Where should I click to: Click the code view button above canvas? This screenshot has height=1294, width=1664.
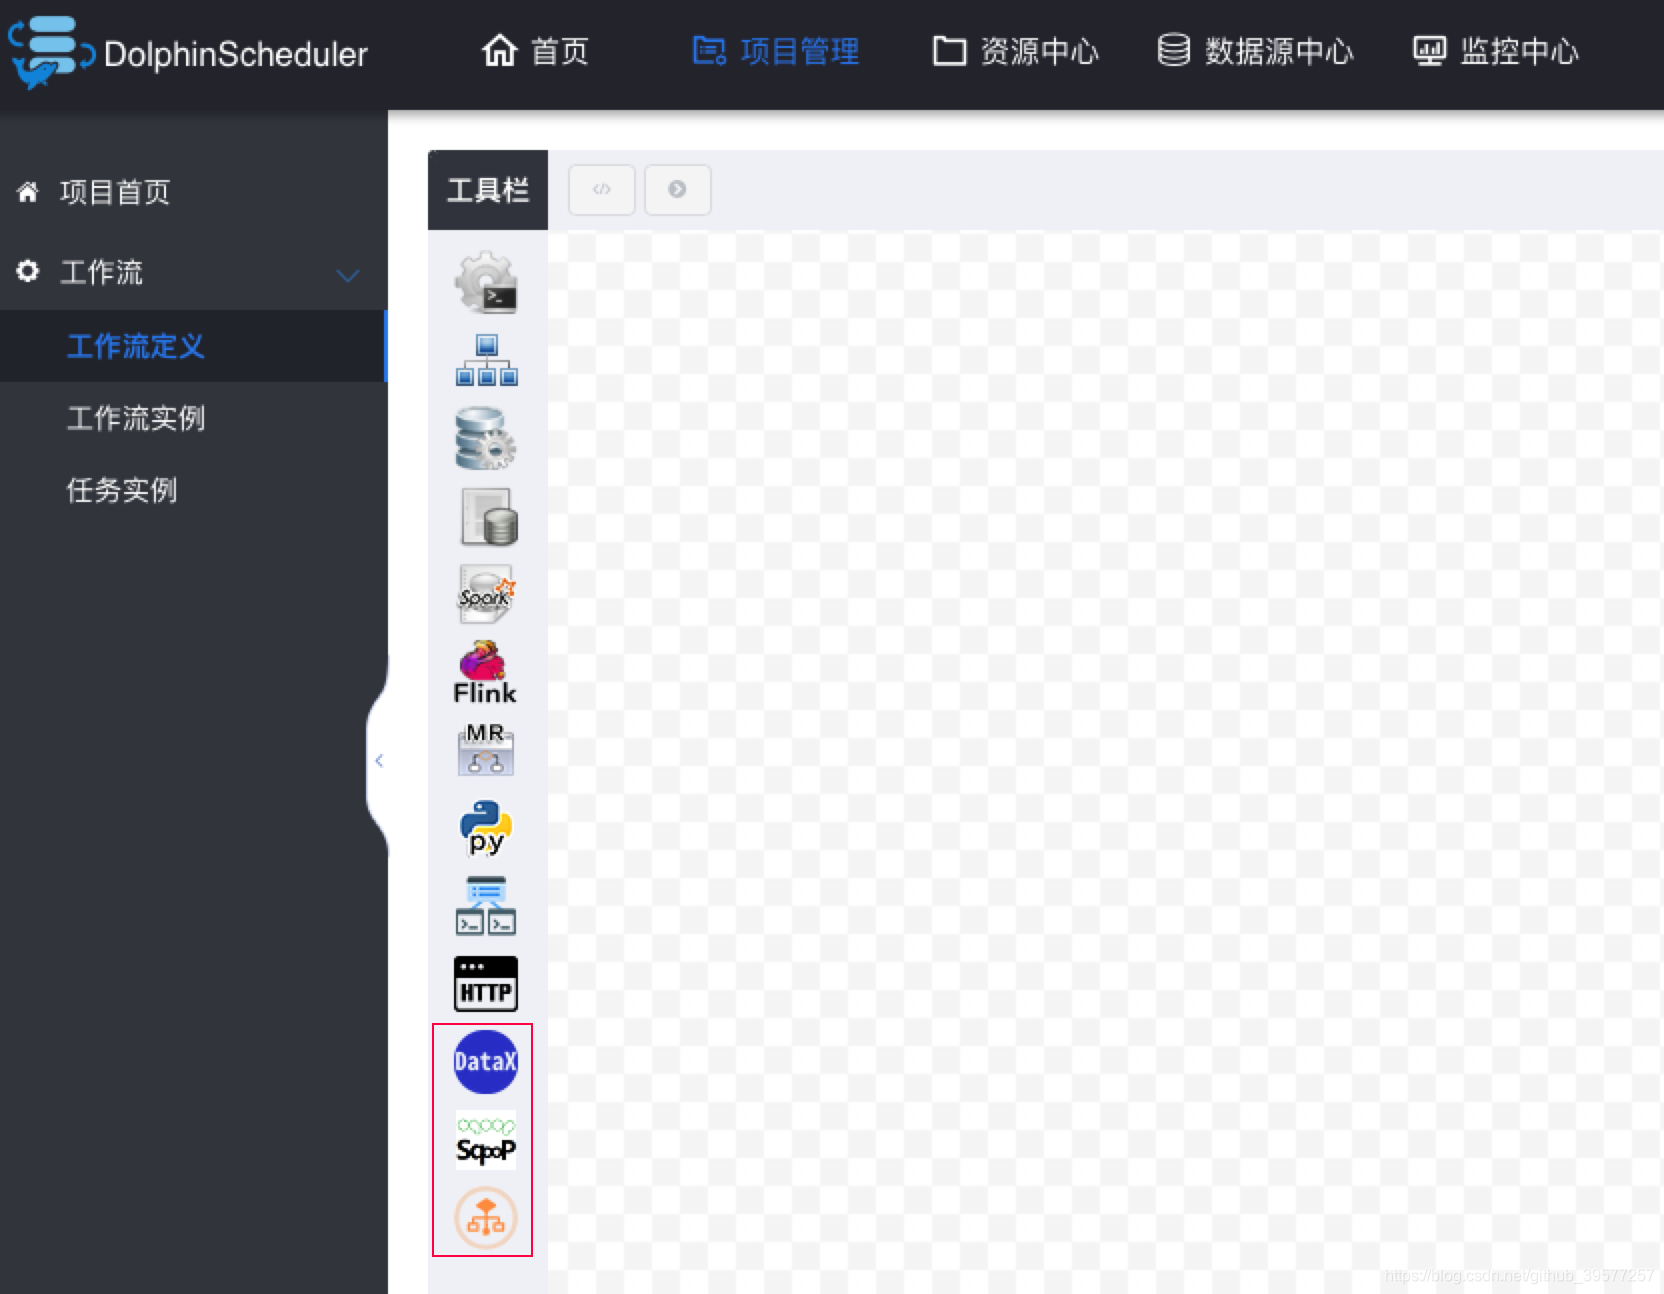point(601,189)
